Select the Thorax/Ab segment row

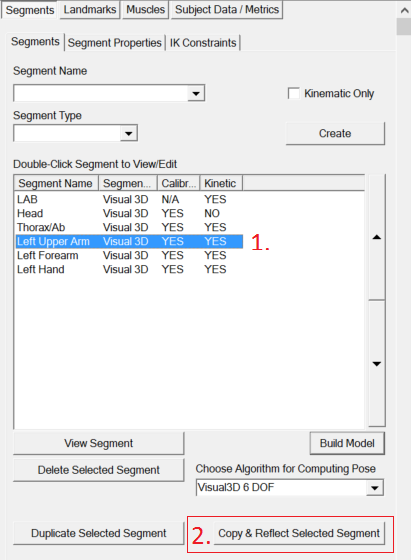[129, 227]
